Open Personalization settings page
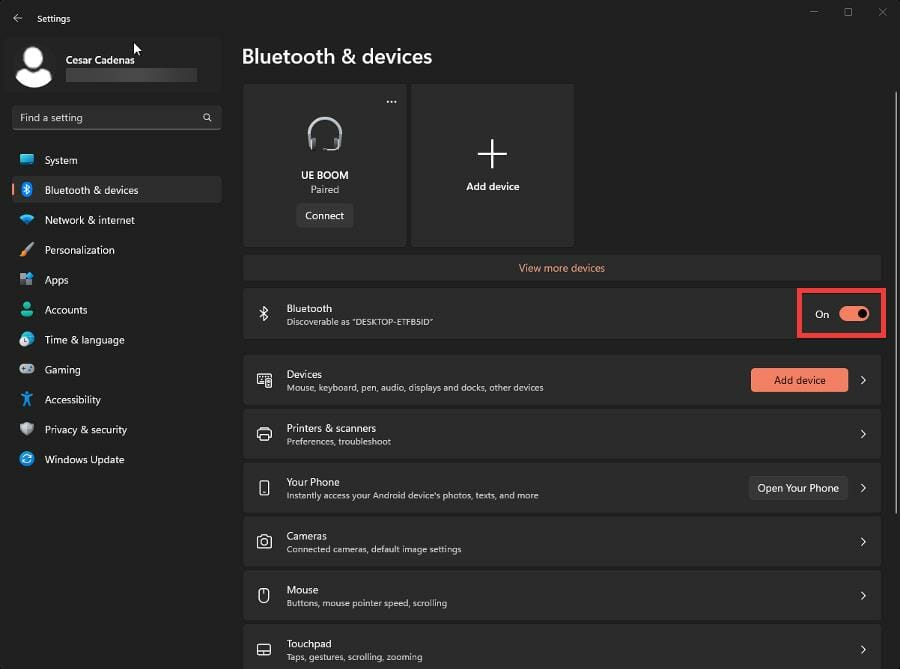Screen dimensions: 900x669 [x=117, y=250]
